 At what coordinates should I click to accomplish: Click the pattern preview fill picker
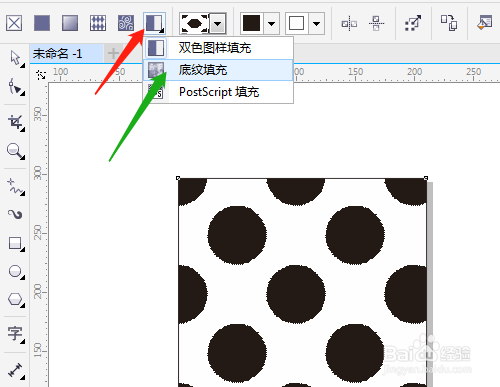coord(194,24)
